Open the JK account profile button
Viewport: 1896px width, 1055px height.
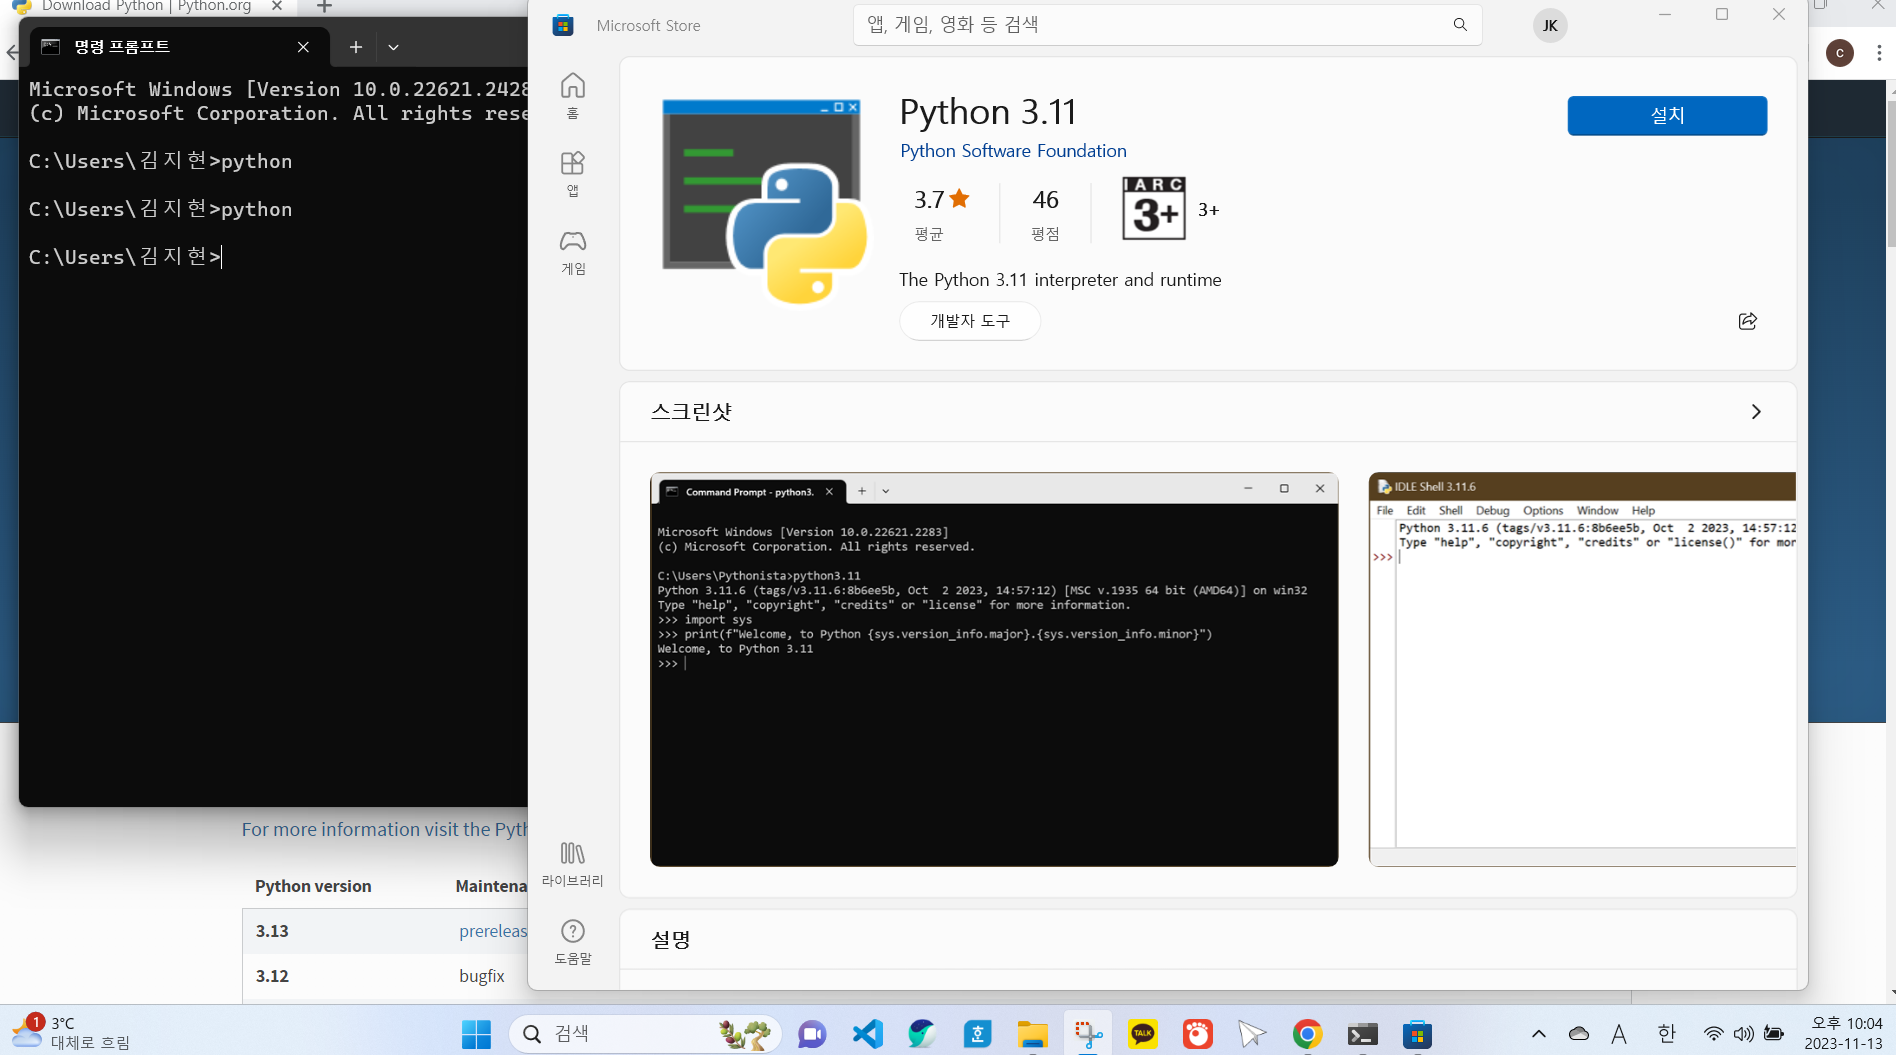coord(1550,26)
